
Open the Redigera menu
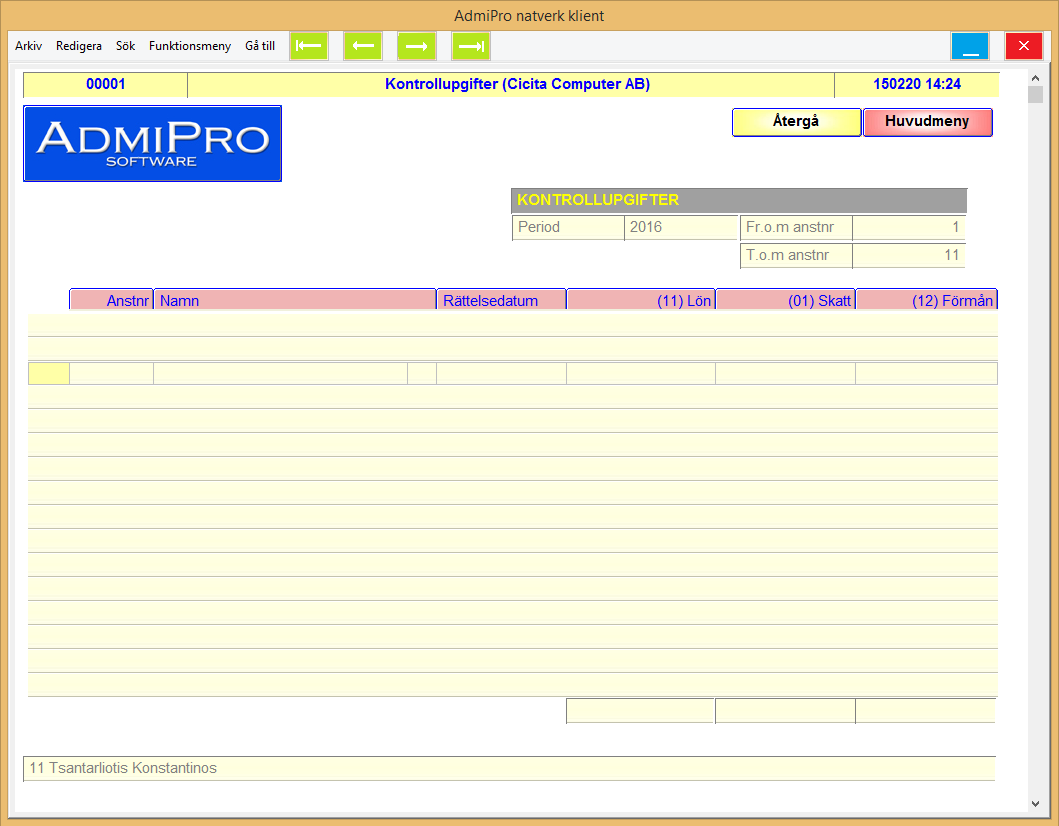pos(79,46)
